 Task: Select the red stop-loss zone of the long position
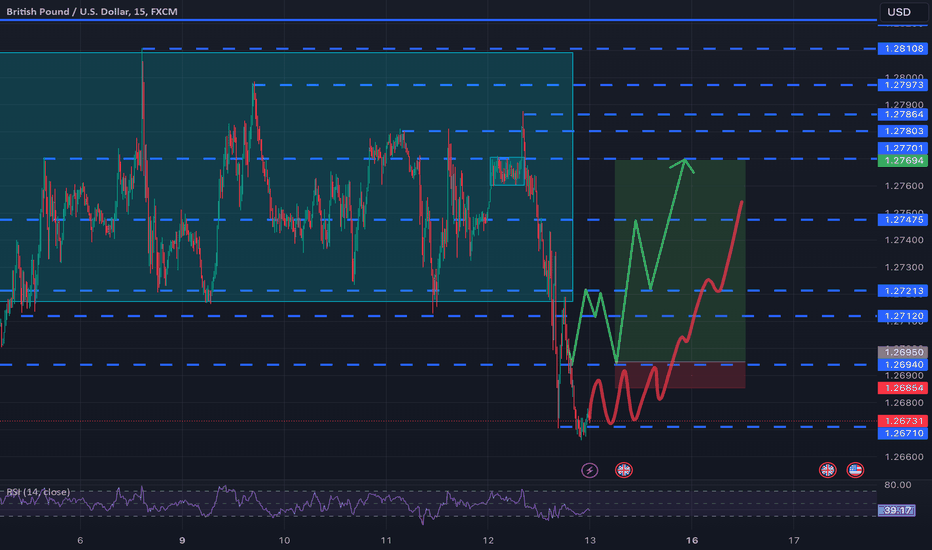[680, 375]
